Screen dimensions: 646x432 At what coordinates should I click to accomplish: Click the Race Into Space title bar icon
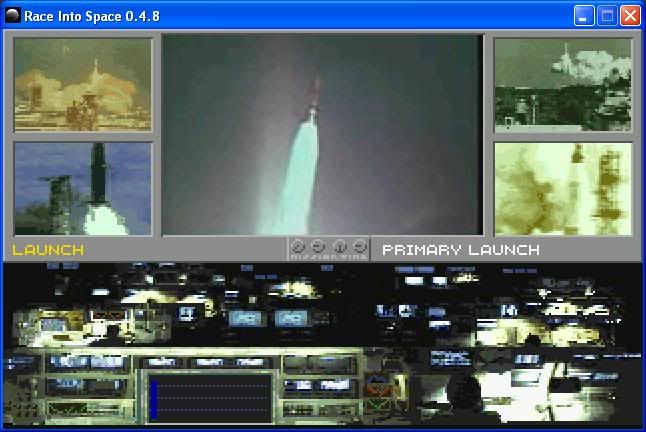[13, 16]
